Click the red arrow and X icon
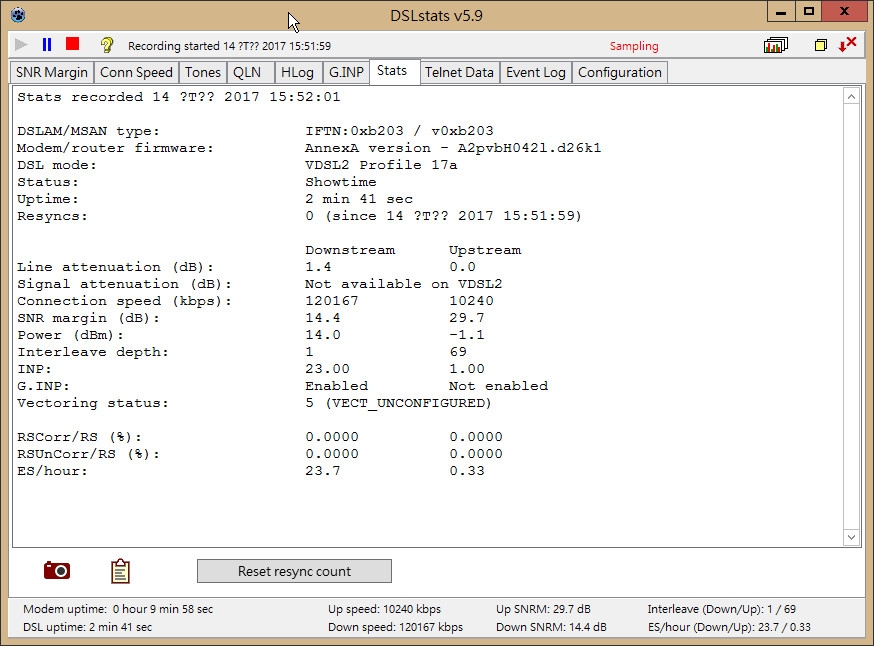 (x=847, y=45)
